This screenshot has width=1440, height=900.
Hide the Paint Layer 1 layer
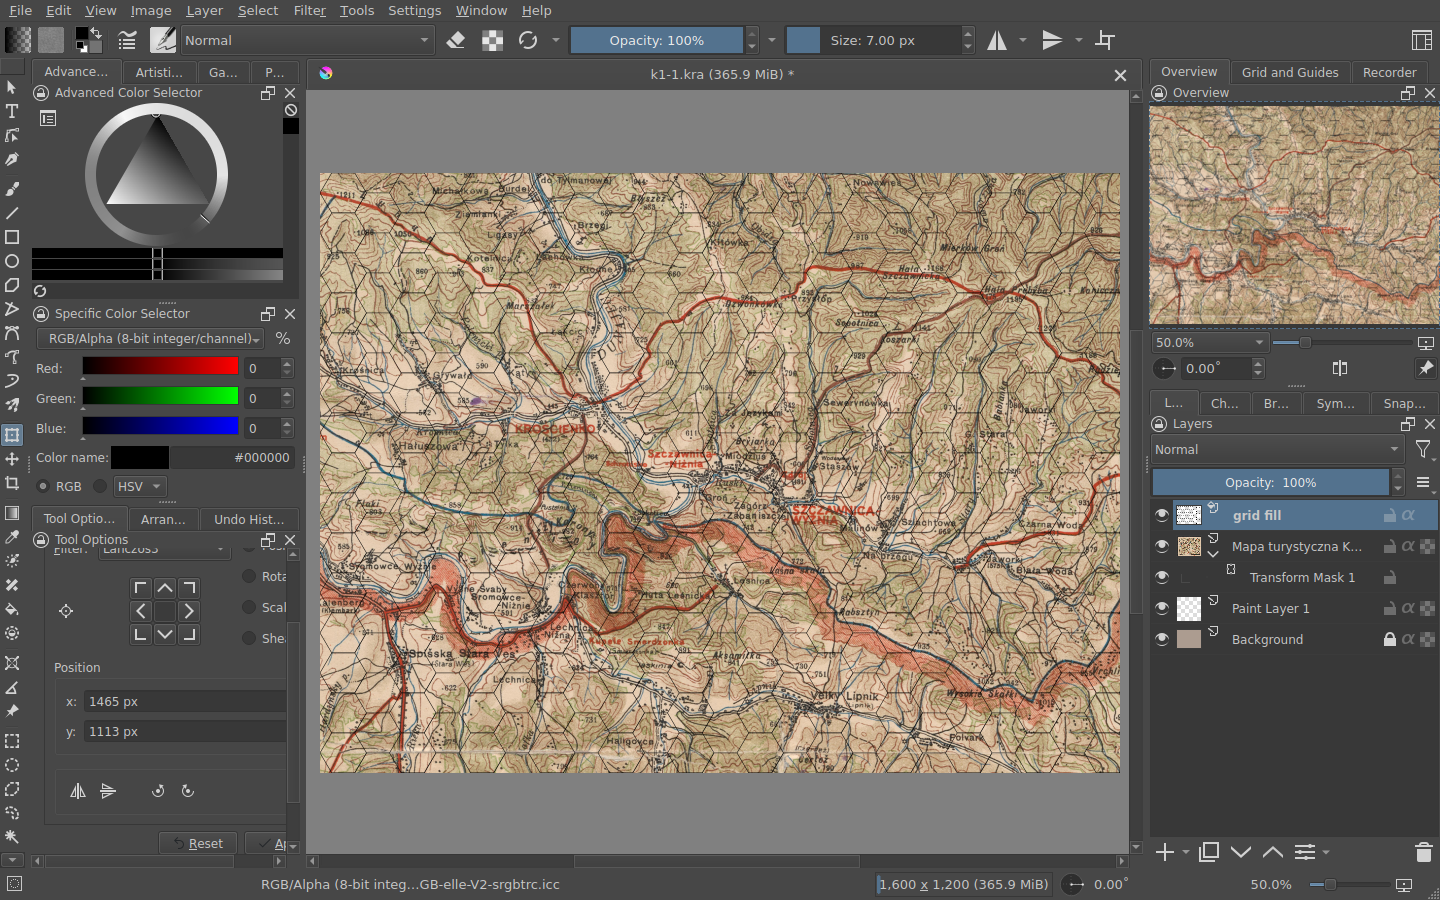coord(1162,608)
